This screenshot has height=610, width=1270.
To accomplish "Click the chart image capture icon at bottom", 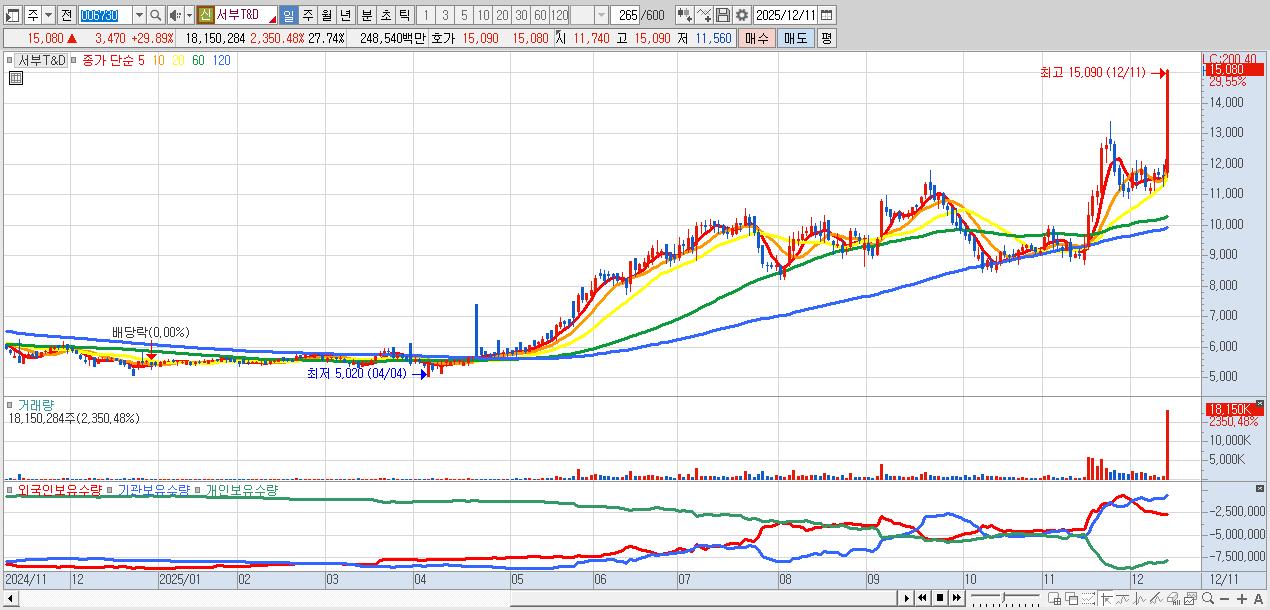I will click(x=1190, y=598).
